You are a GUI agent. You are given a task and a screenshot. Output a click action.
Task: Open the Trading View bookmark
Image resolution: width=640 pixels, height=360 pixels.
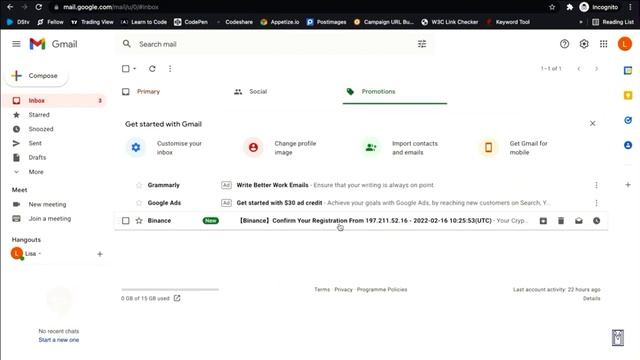(x=92, y=22)
